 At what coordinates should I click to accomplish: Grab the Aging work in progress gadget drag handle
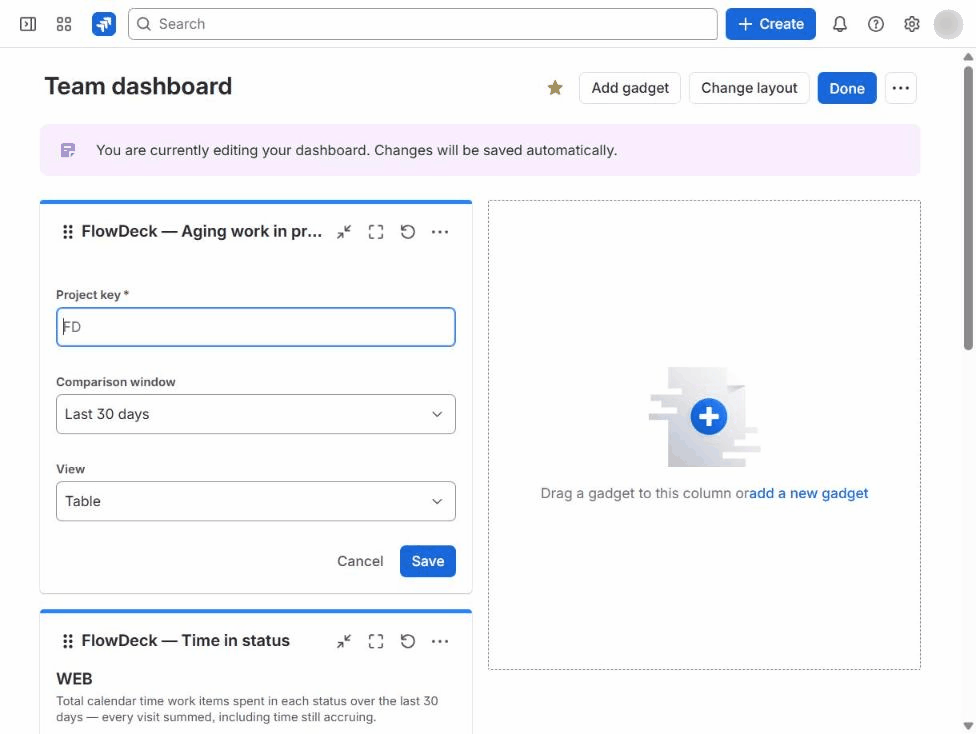click(68, 232)
